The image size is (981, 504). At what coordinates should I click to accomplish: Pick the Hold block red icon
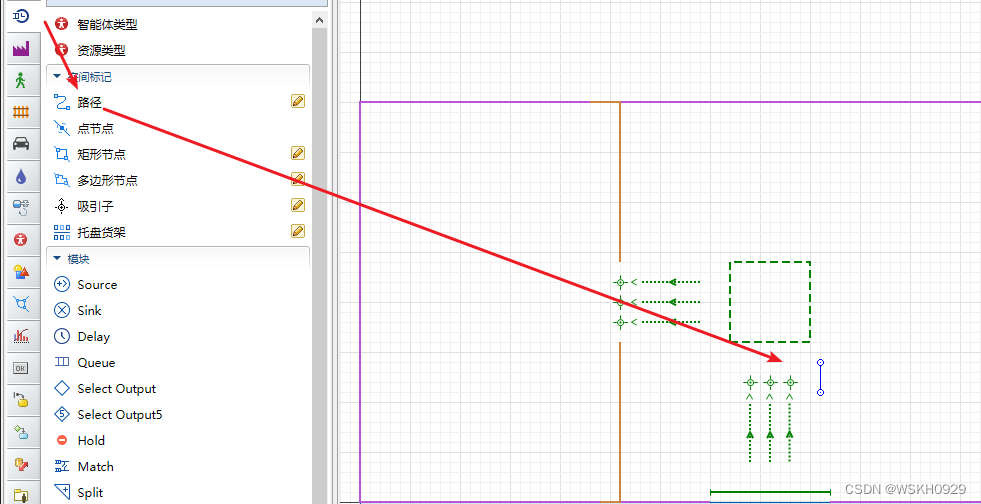[x=62, y=440]
